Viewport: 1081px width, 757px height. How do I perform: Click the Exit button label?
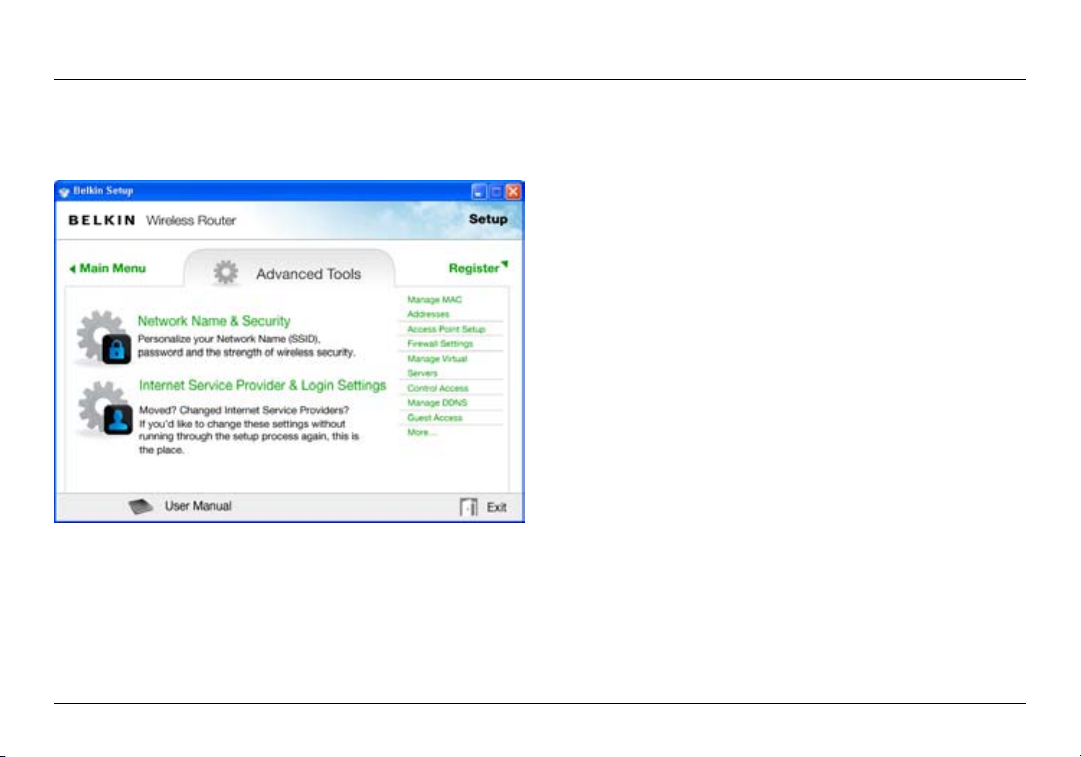pyautogui.click(x=496, y=507)
